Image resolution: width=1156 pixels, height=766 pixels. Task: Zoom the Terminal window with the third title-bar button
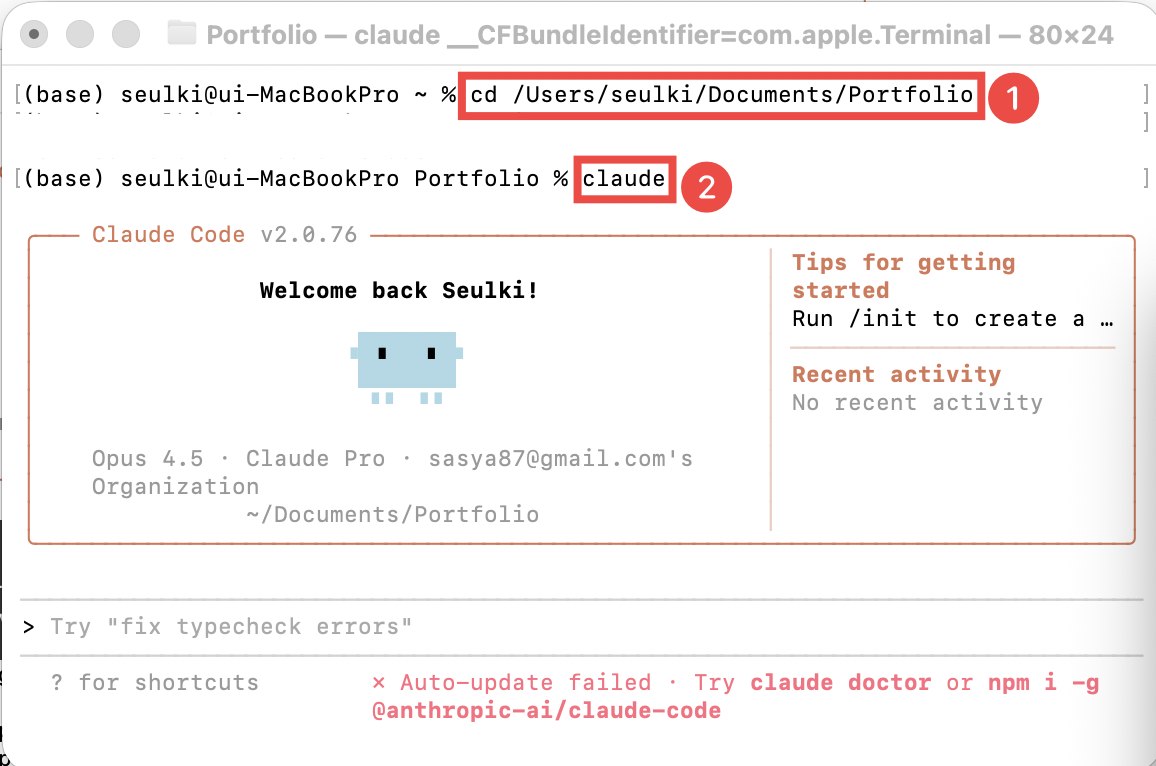coord(126,34)
